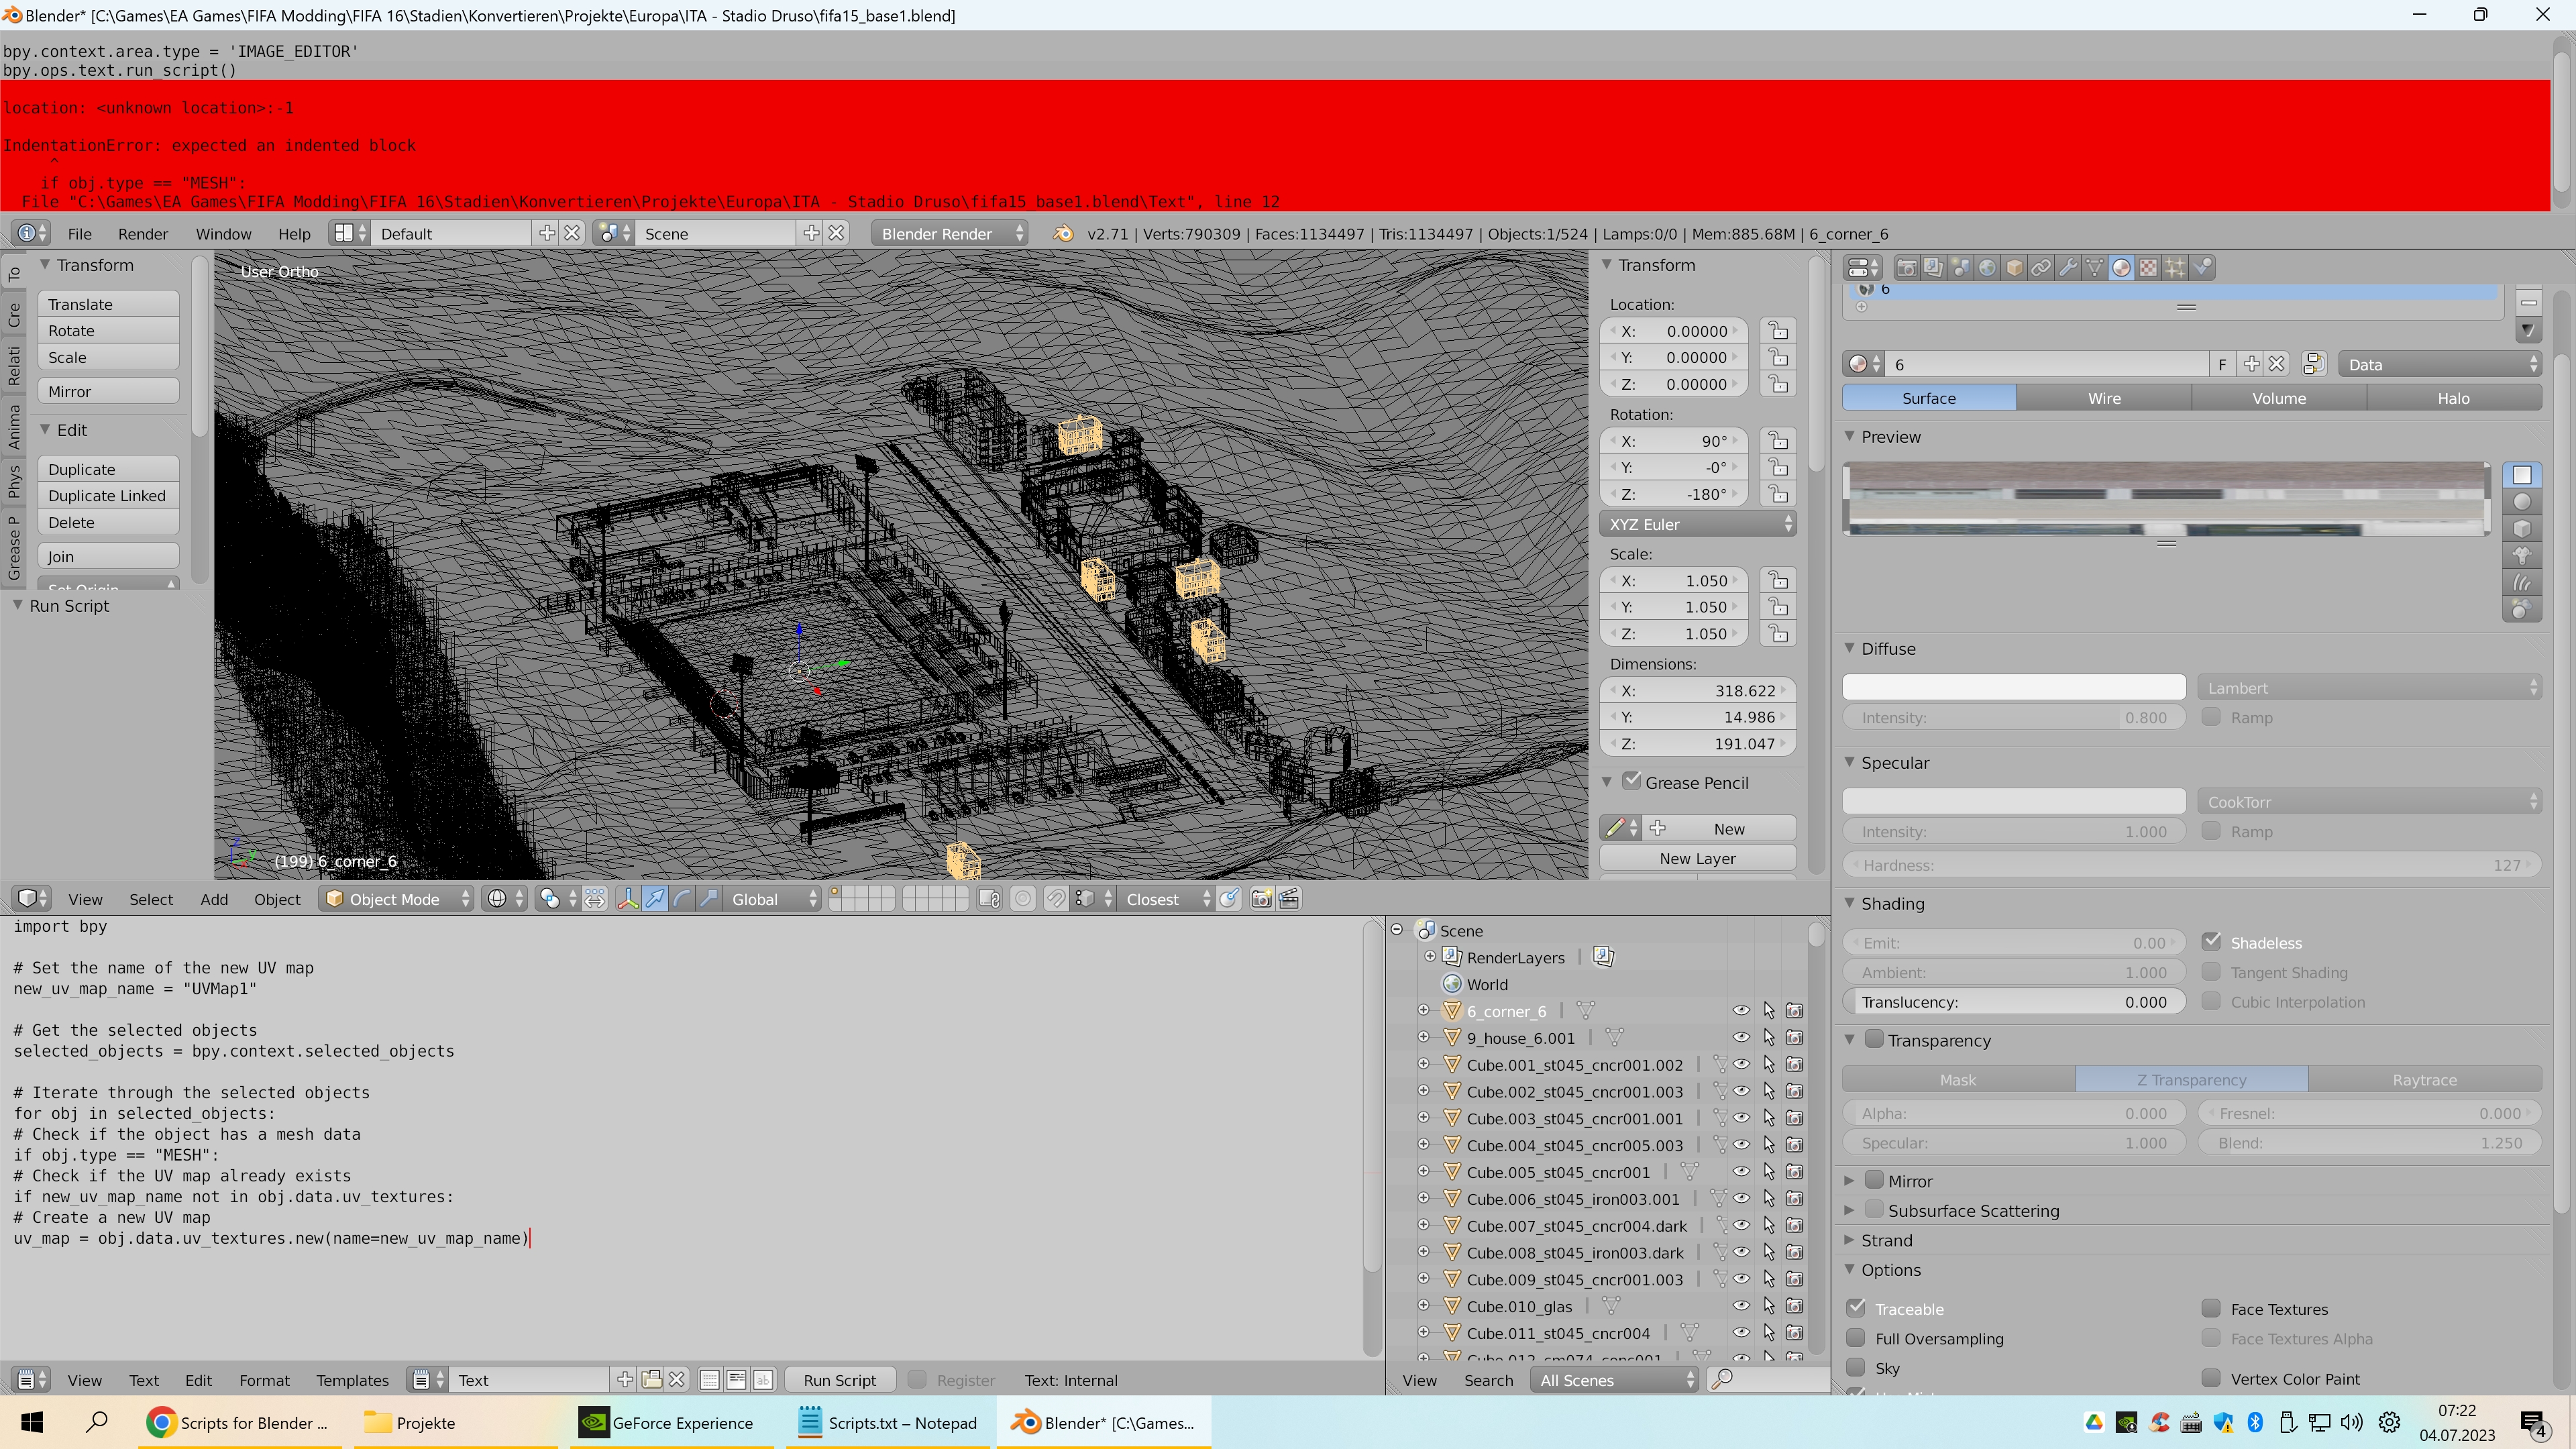The width and height of the screenshot is (2576, 1449).
Task: Create new text block with plus icon
Action: pos(625,1380)
